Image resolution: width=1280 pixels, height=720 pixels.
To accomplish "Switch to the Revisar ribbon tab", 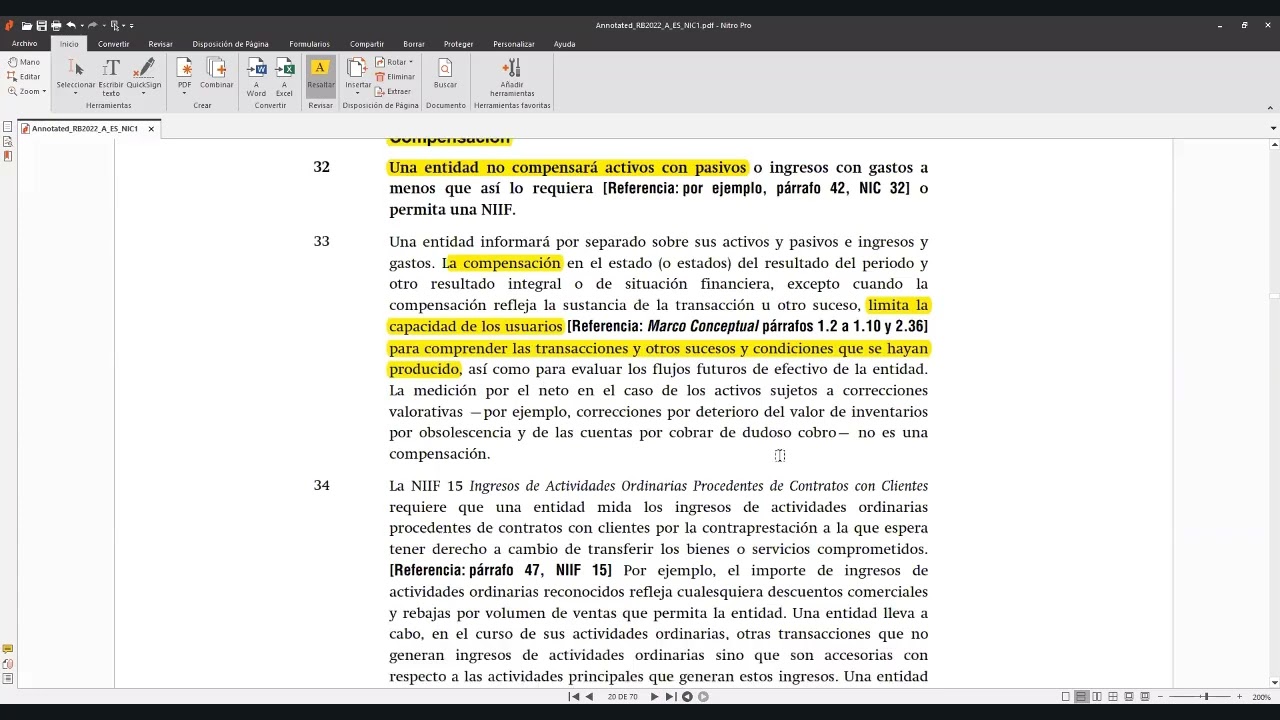I will coord(160,44).
